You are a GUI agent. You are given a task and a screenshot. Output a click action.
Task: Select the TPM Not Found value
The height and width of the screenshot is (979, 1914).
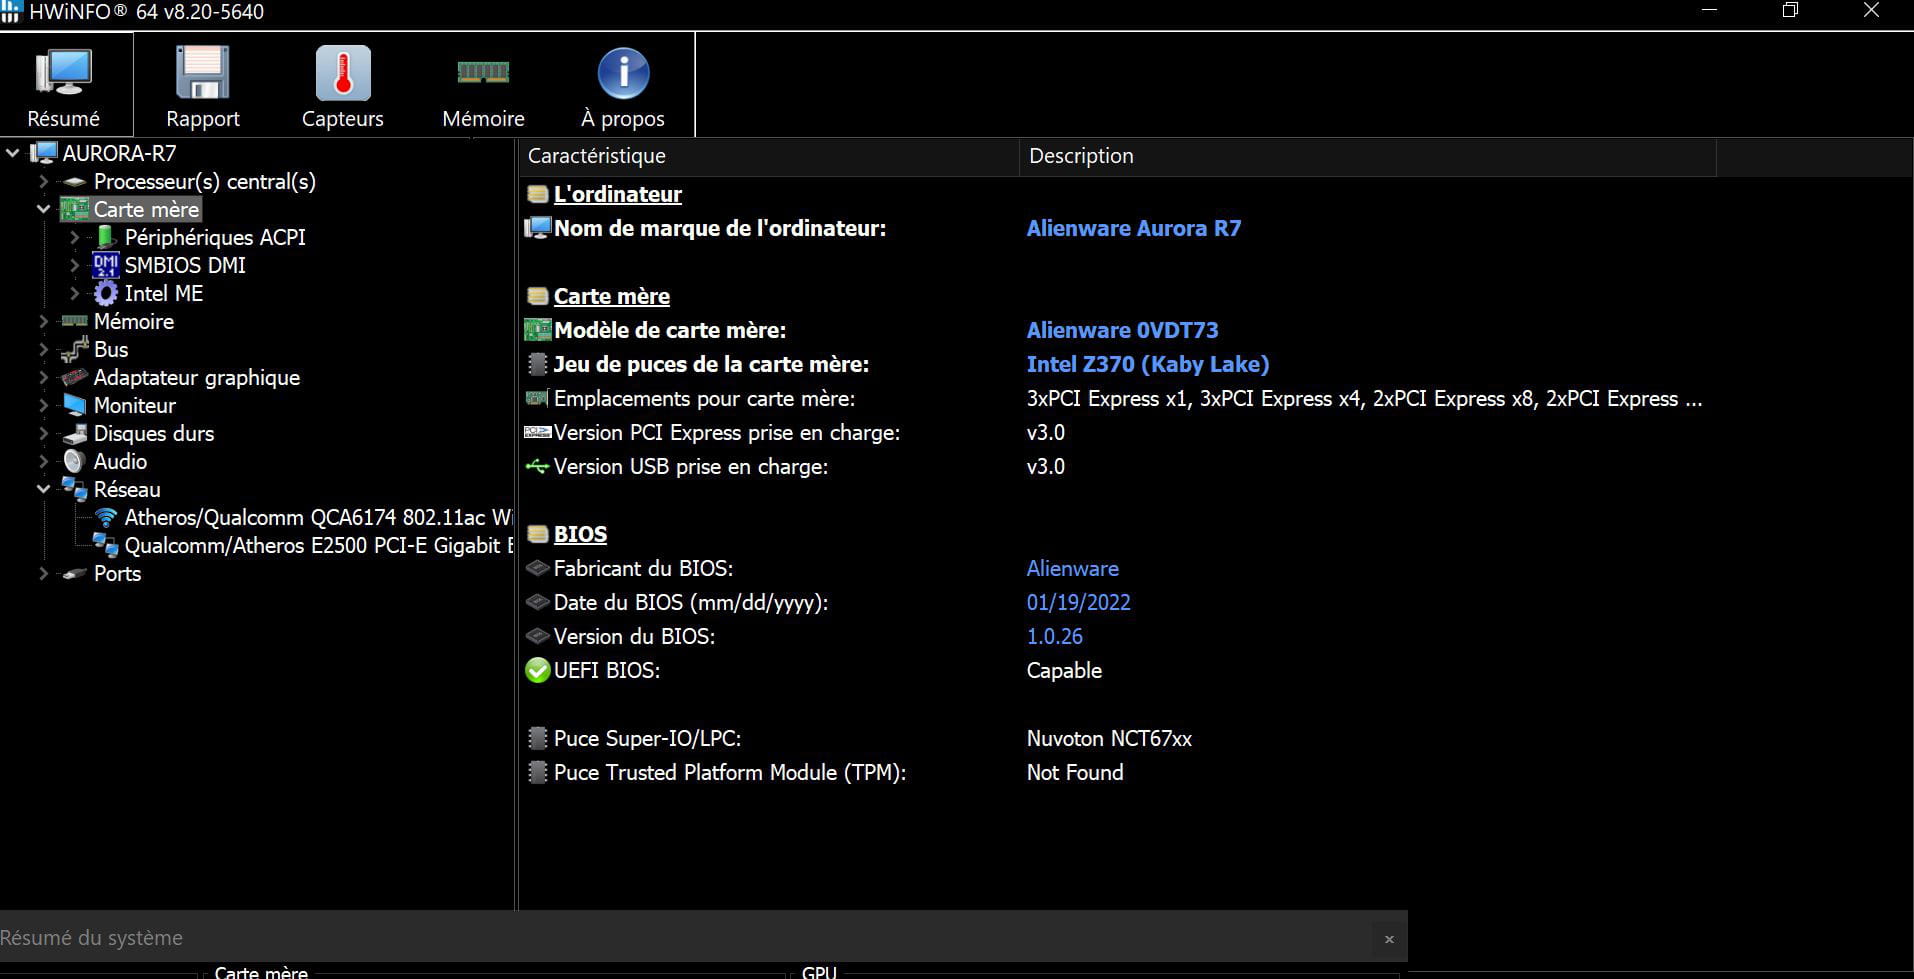click(1075, 772)
